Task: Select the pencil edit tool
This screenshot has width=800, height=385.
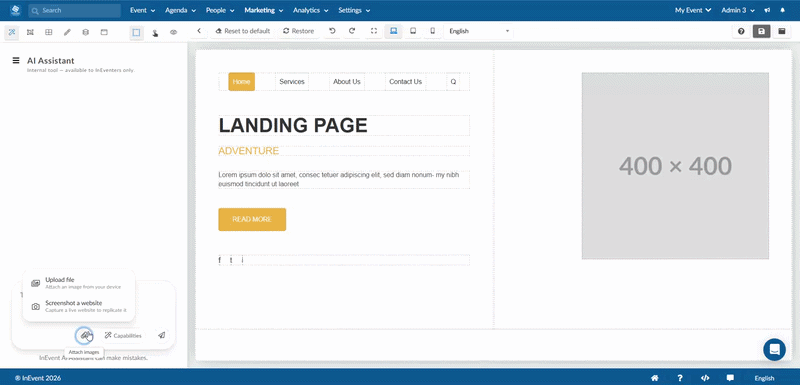Action: 67,32
